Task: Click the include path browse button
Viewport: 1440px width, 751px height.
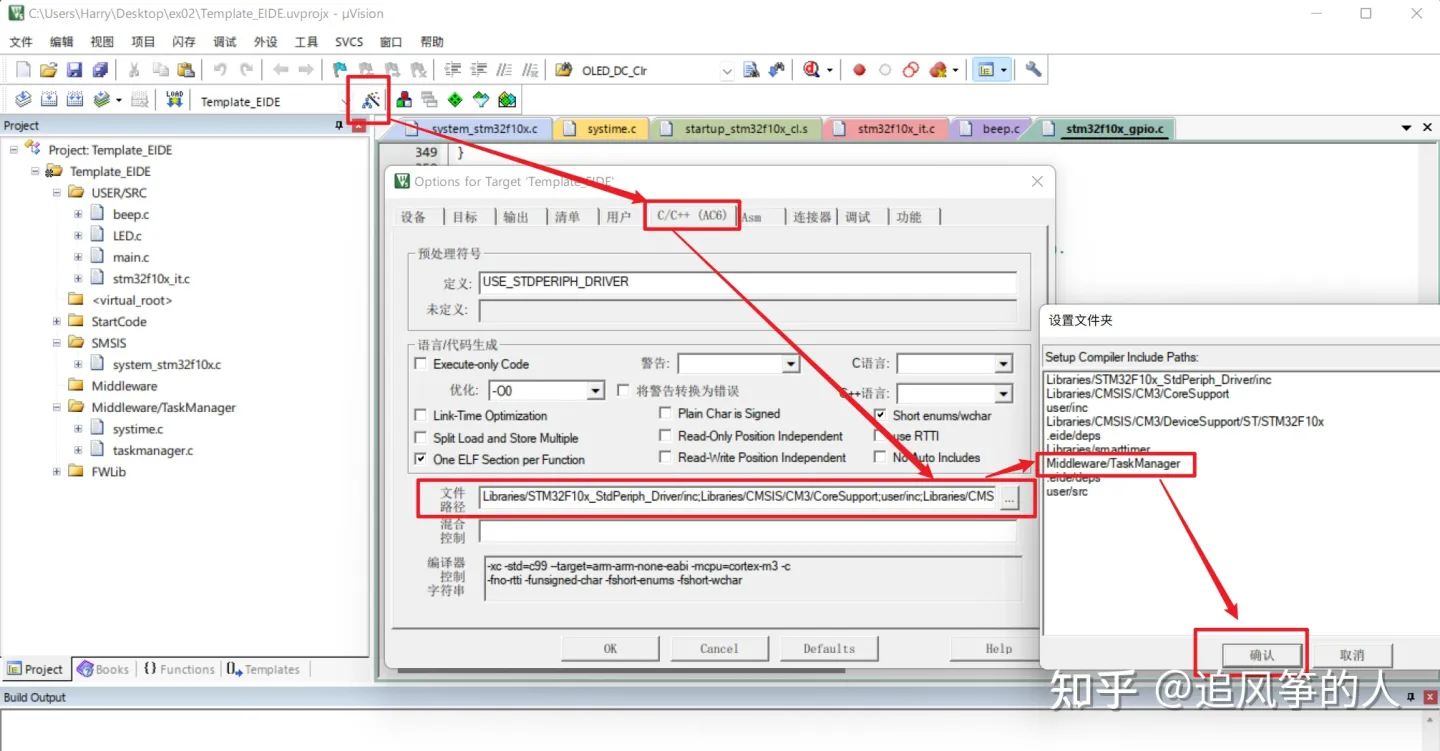Action: click(x=1010, y=497)
